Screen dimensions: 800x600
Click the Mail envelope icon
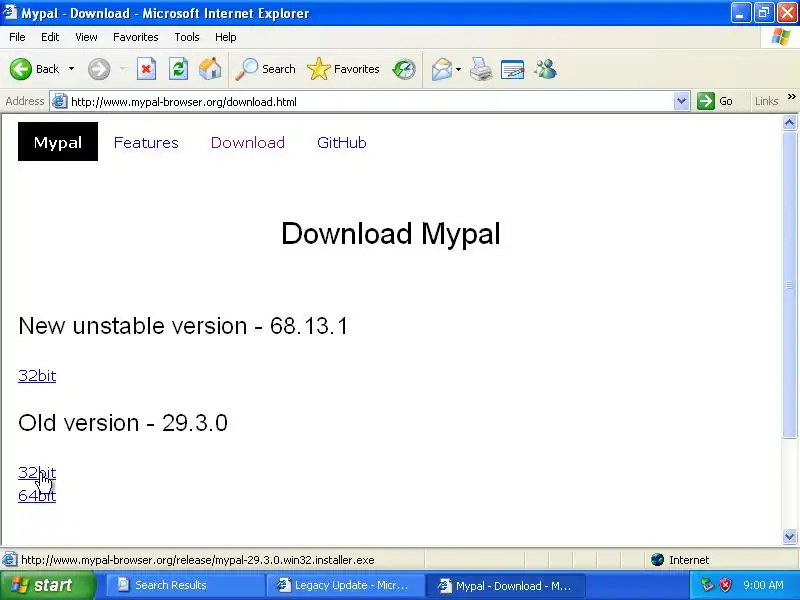click(442, 69)
